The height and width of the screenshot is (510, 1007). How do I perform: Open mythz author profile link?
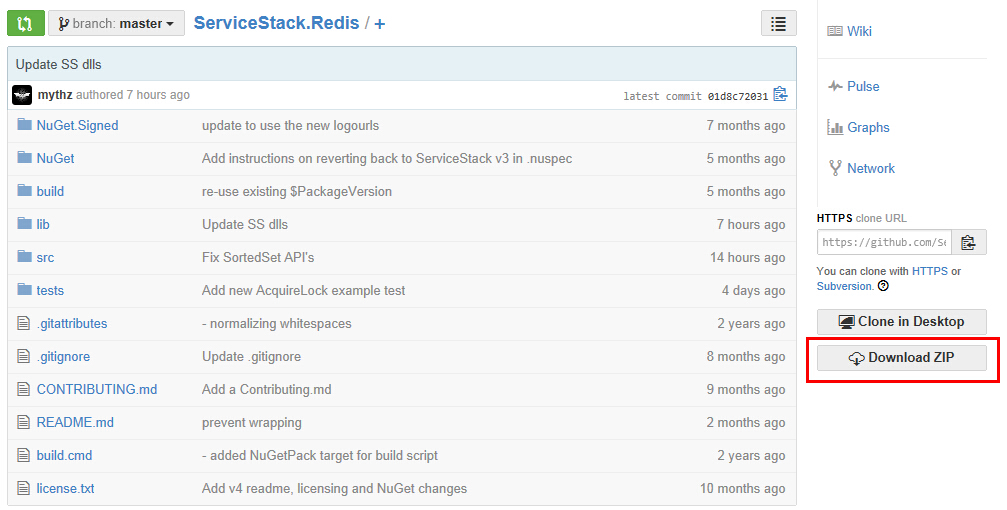[55, 95]
